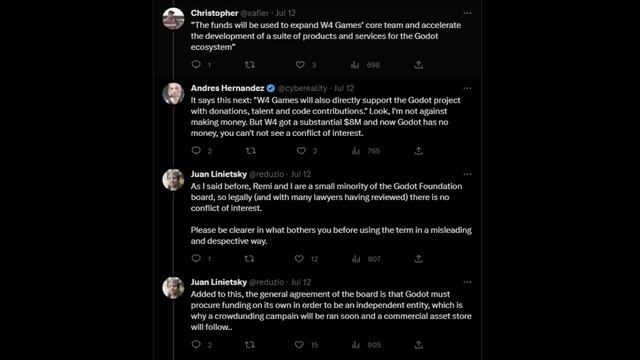The width and height of the screenshot is (640, 360).
Task: Open the Jul 12 timestamp on Christopher's tweet
Action: point(285,13)
